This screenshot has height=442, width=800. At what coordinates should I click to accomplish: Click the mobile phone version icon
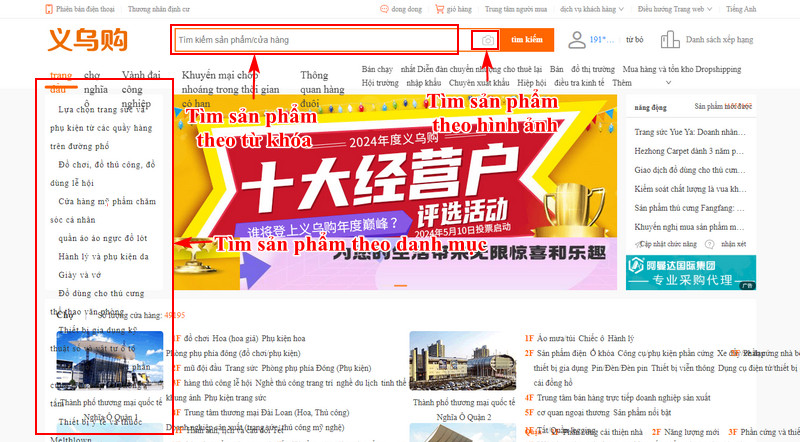pyautogui.click(x=49, y=9)
